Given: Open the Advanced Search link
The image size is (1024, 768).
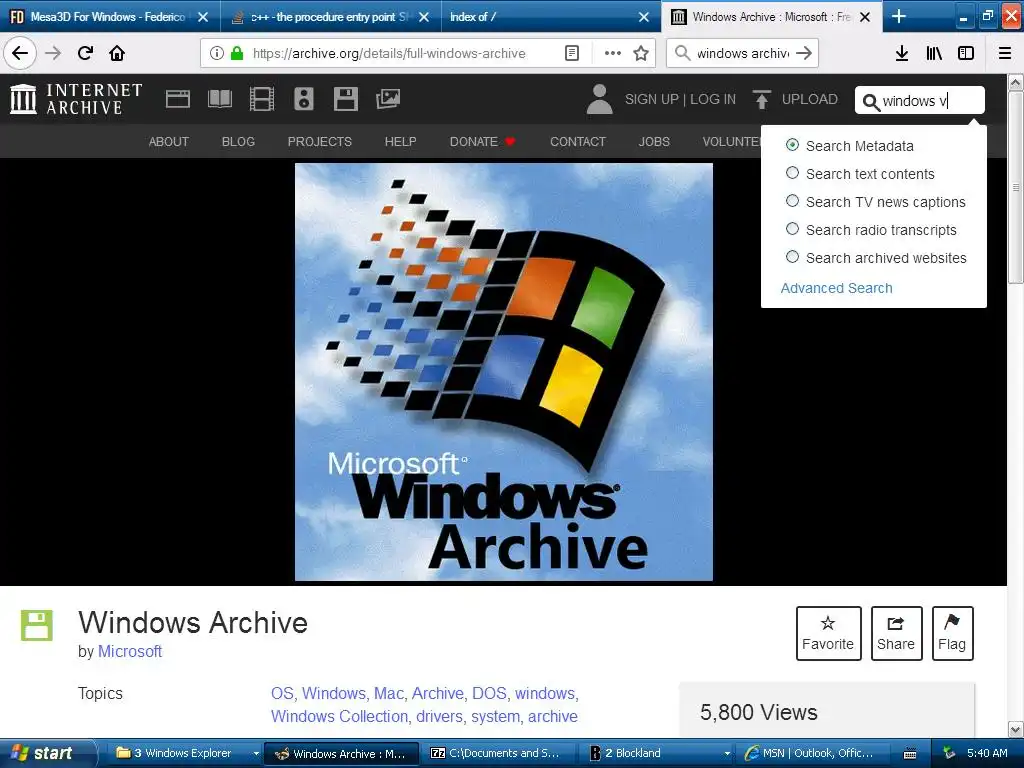Looking at the screenshot, I should [x=837, y=288].
